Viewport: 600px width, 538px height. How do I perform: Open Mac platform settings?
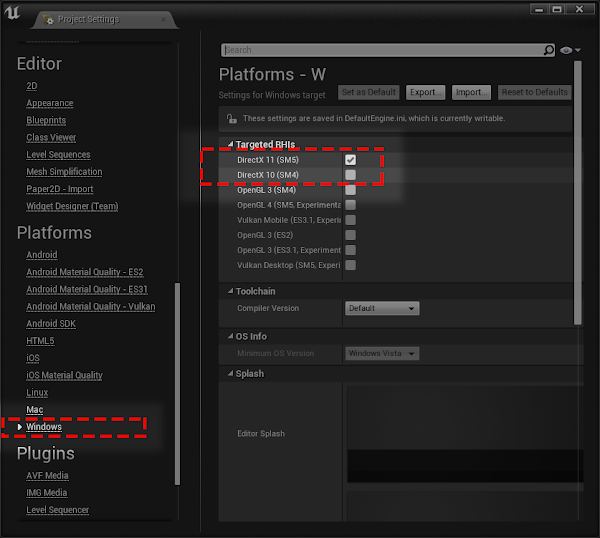click(34, 410)
